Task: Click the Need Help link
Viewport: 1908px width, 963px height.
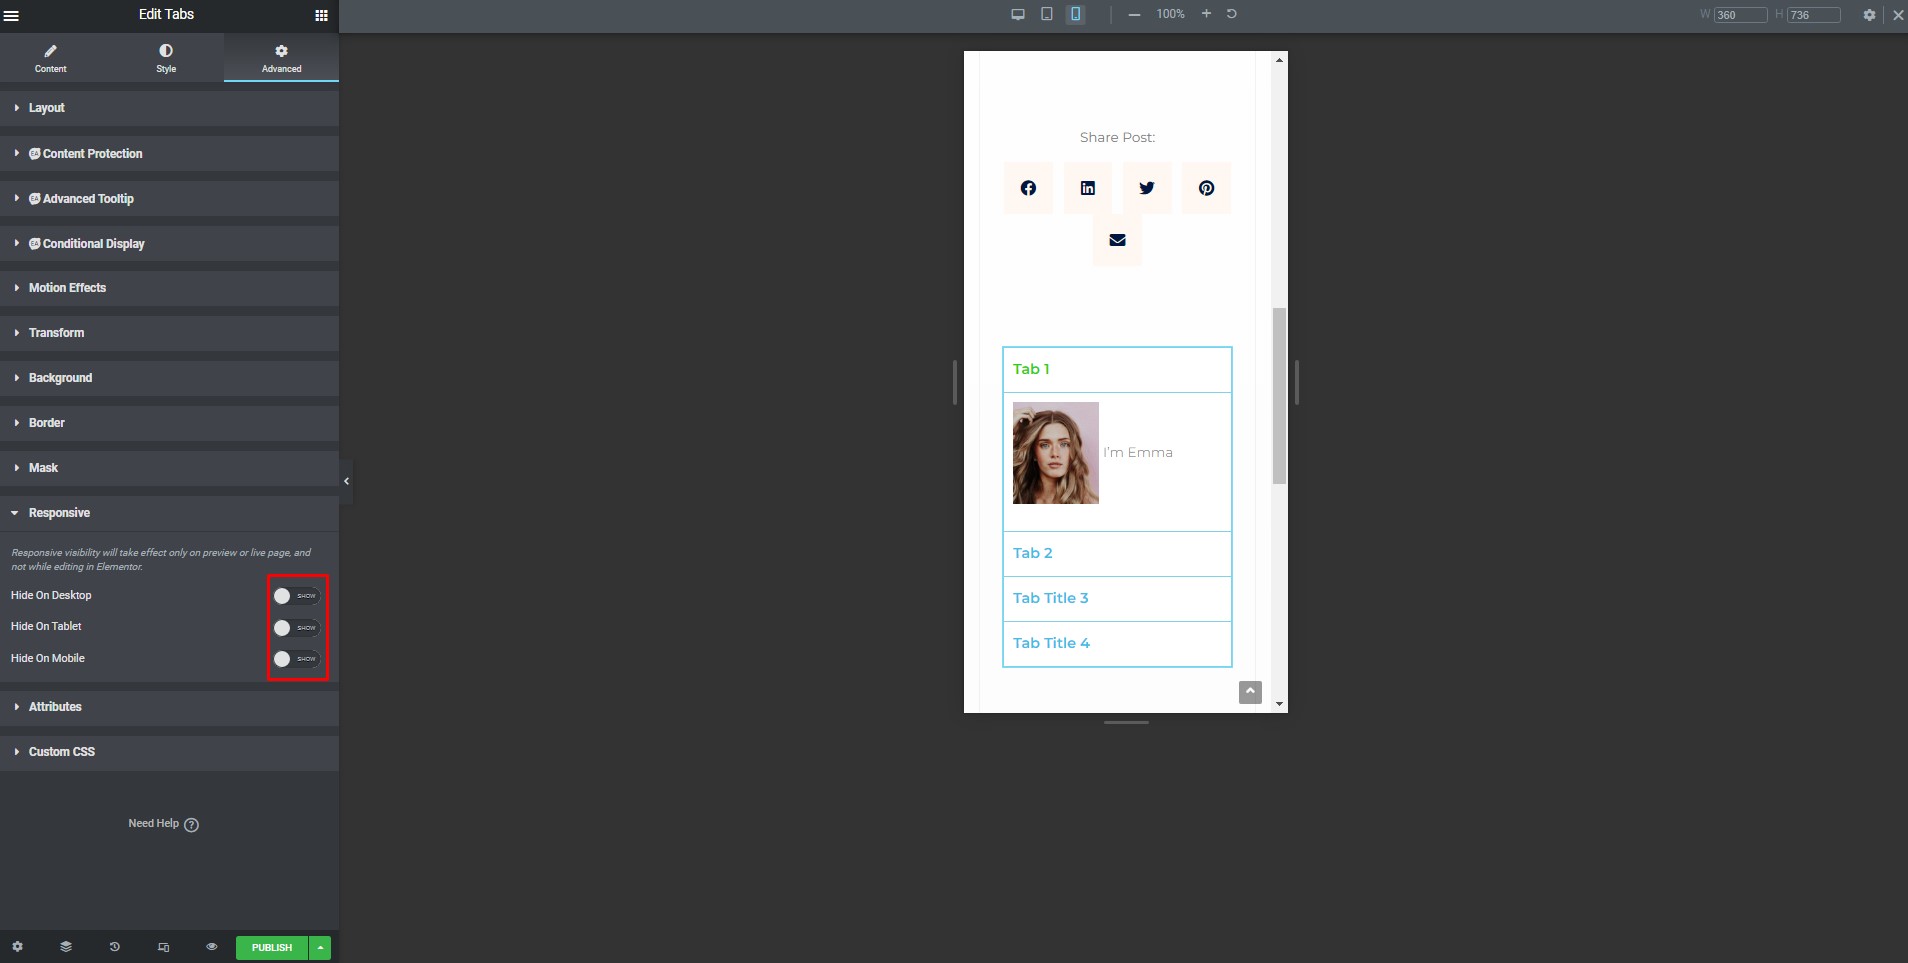Action: pyautogui.click(x=164, y=824)
